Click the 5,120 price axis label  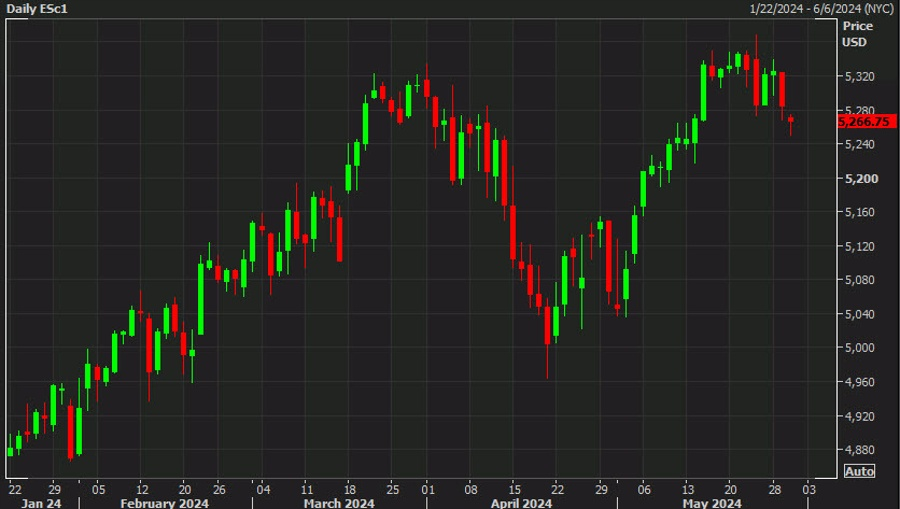pyautogui.click(x=862, y=246)
